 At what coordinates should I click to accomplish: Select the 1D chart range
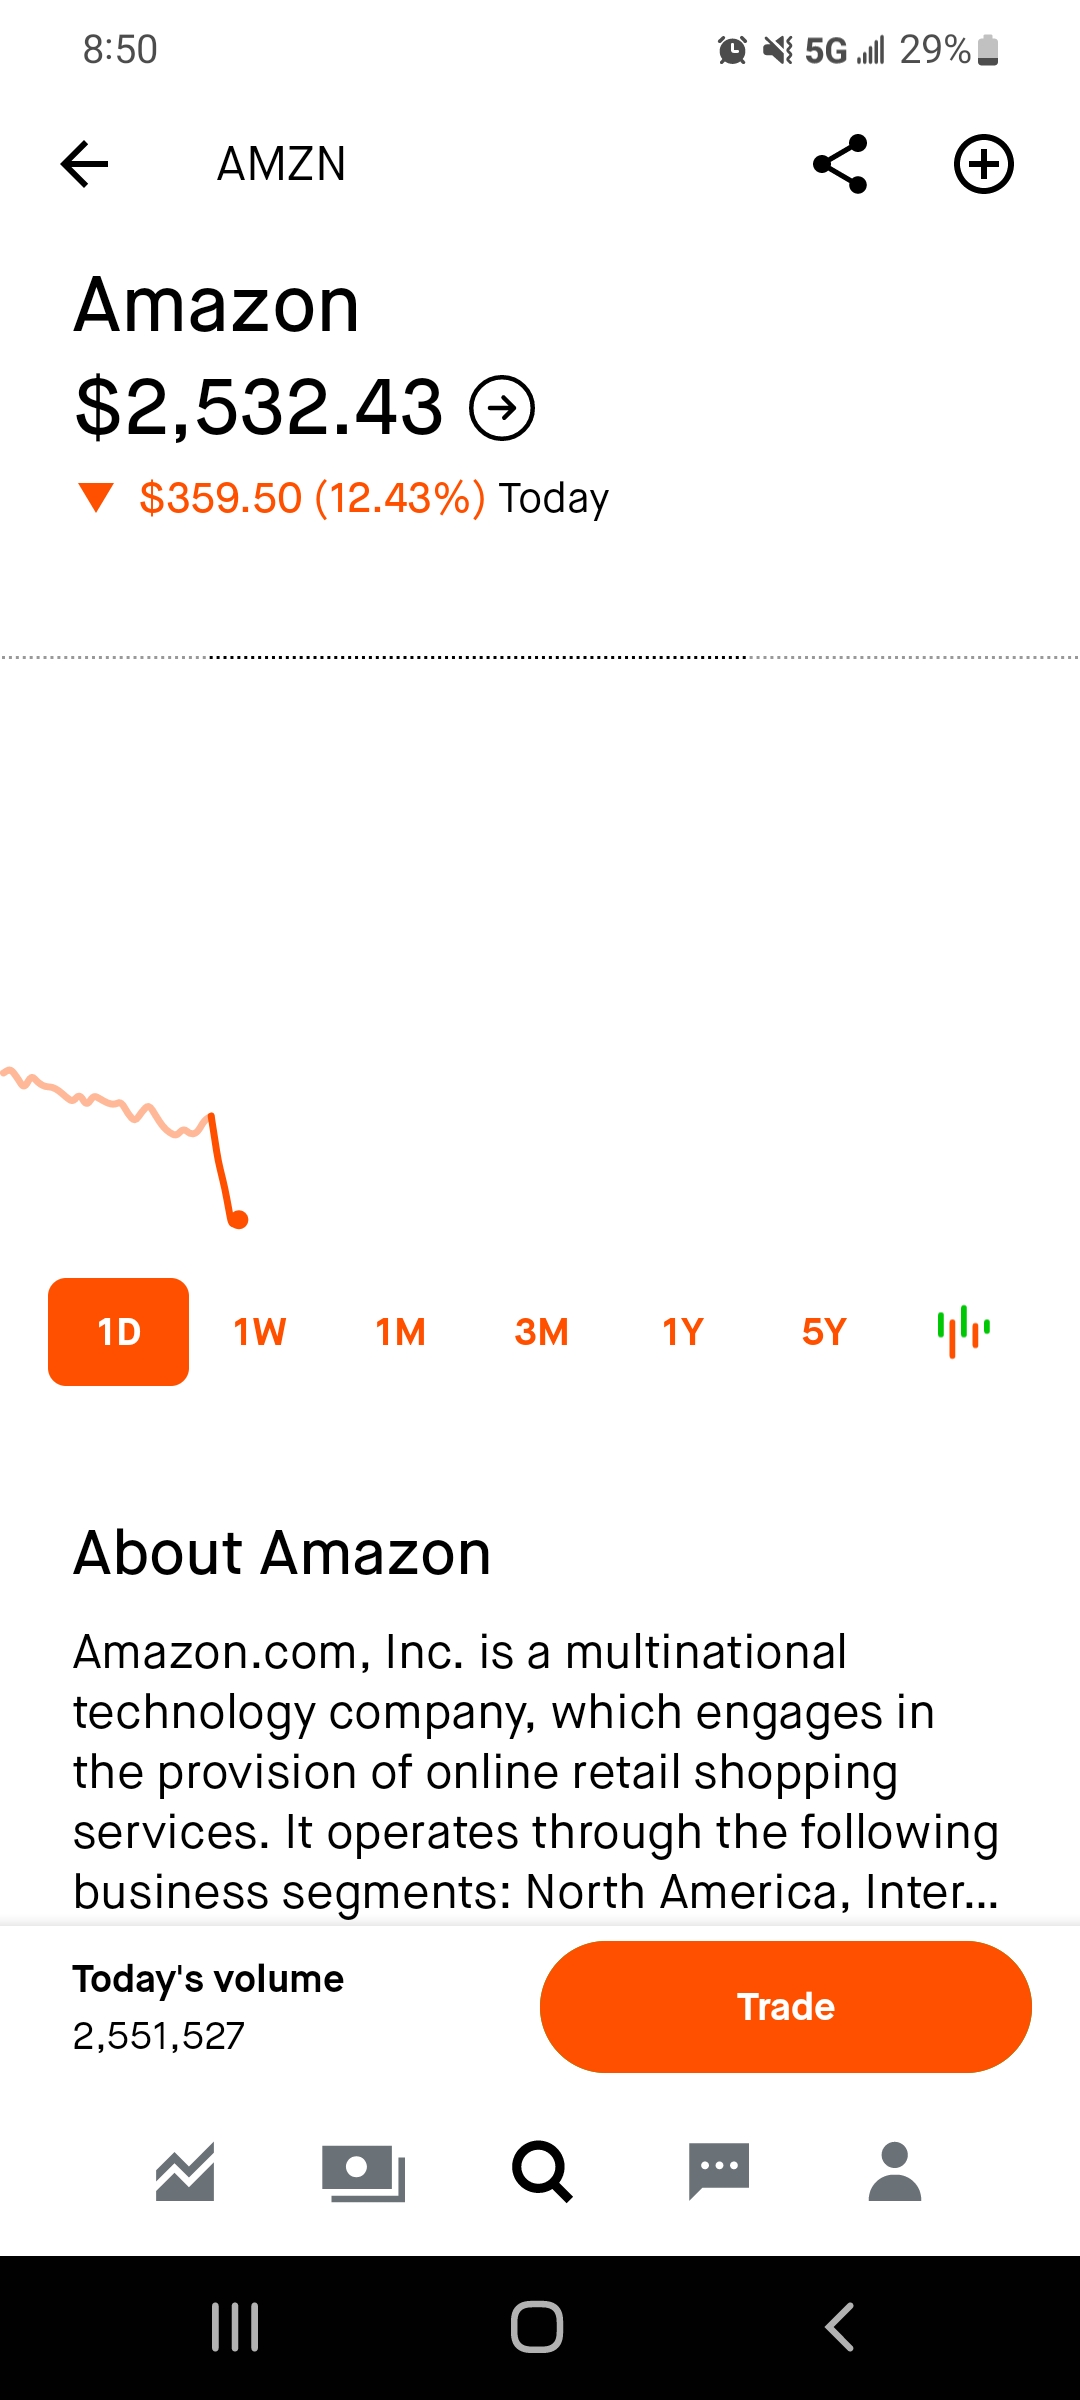[x=118, y=1332]
